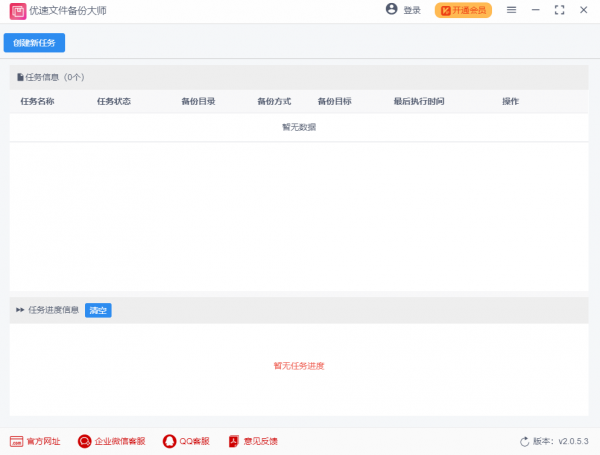The image size is (600, 455).
Task: Click the 暂无数据 empty table text
Action: coord(299,127)
